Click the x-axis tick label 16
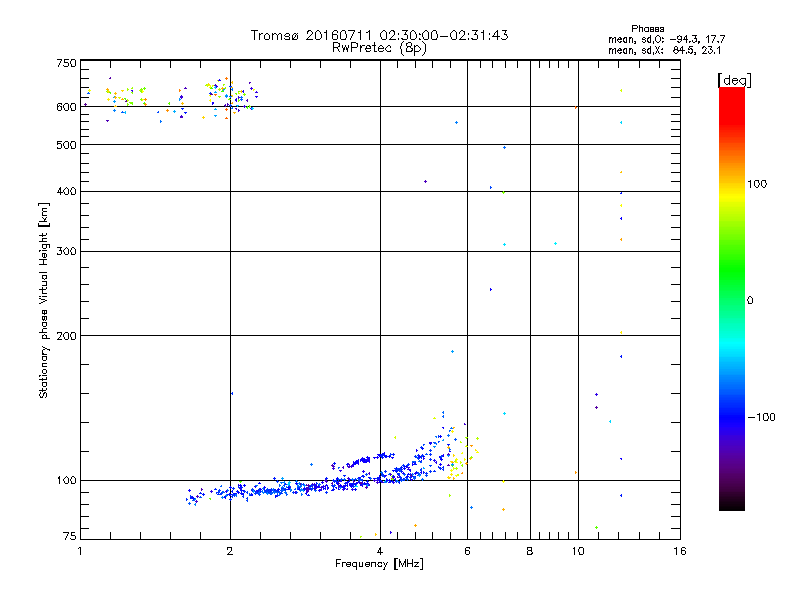This screenshot has height=600, width=800. coord(680,551)
